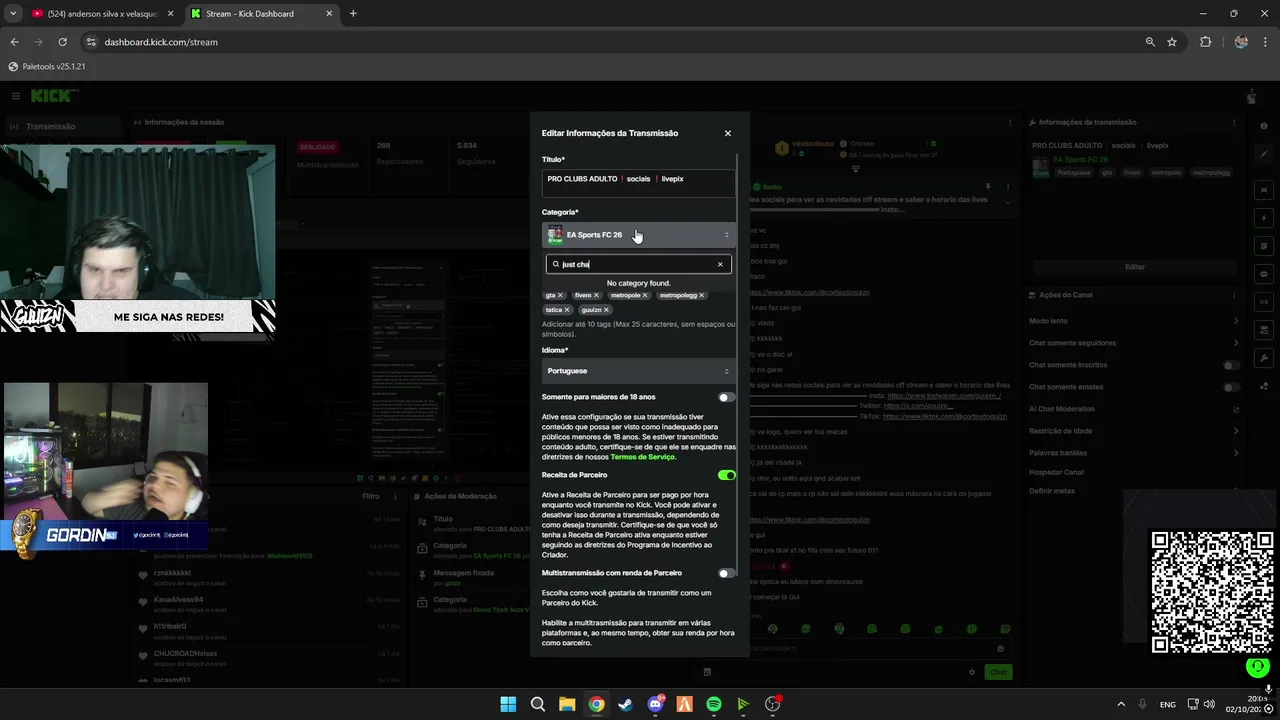Open the Chrome three-dot menu

tap(1267, 42)
